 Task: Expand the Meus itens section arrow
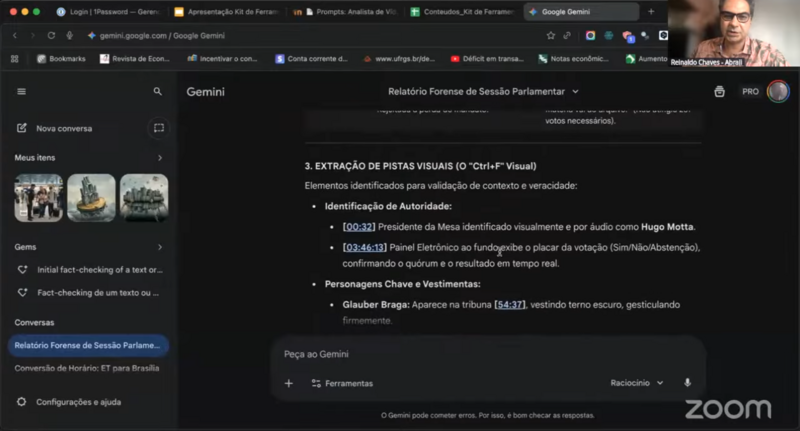pos(160,158)
